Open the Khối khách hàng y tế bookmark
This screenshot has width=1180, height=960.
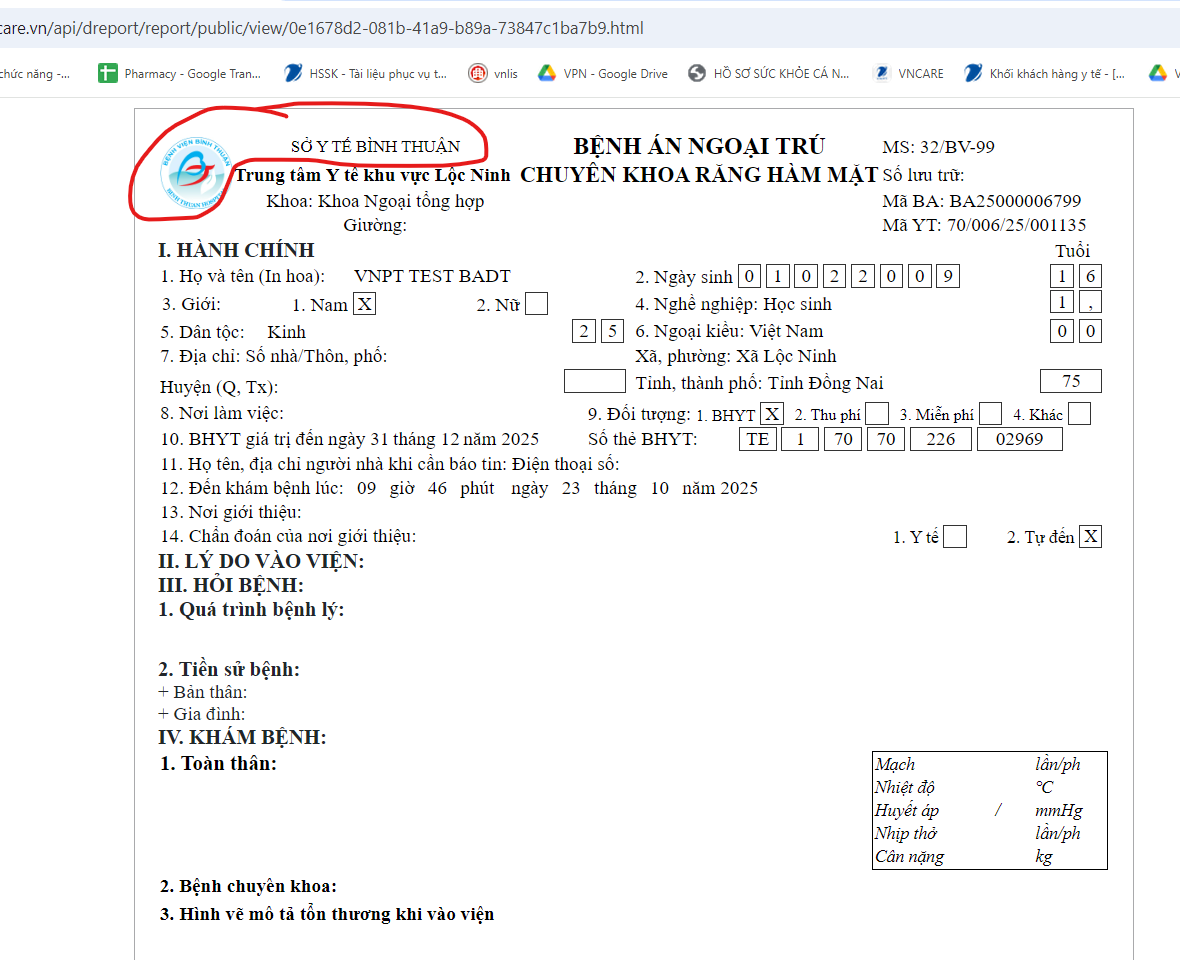1045,73
